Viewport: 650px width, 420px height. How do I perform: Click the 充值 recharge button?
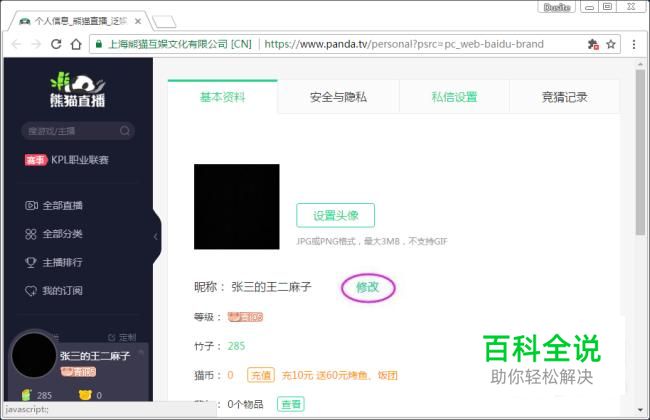point(261,375)
